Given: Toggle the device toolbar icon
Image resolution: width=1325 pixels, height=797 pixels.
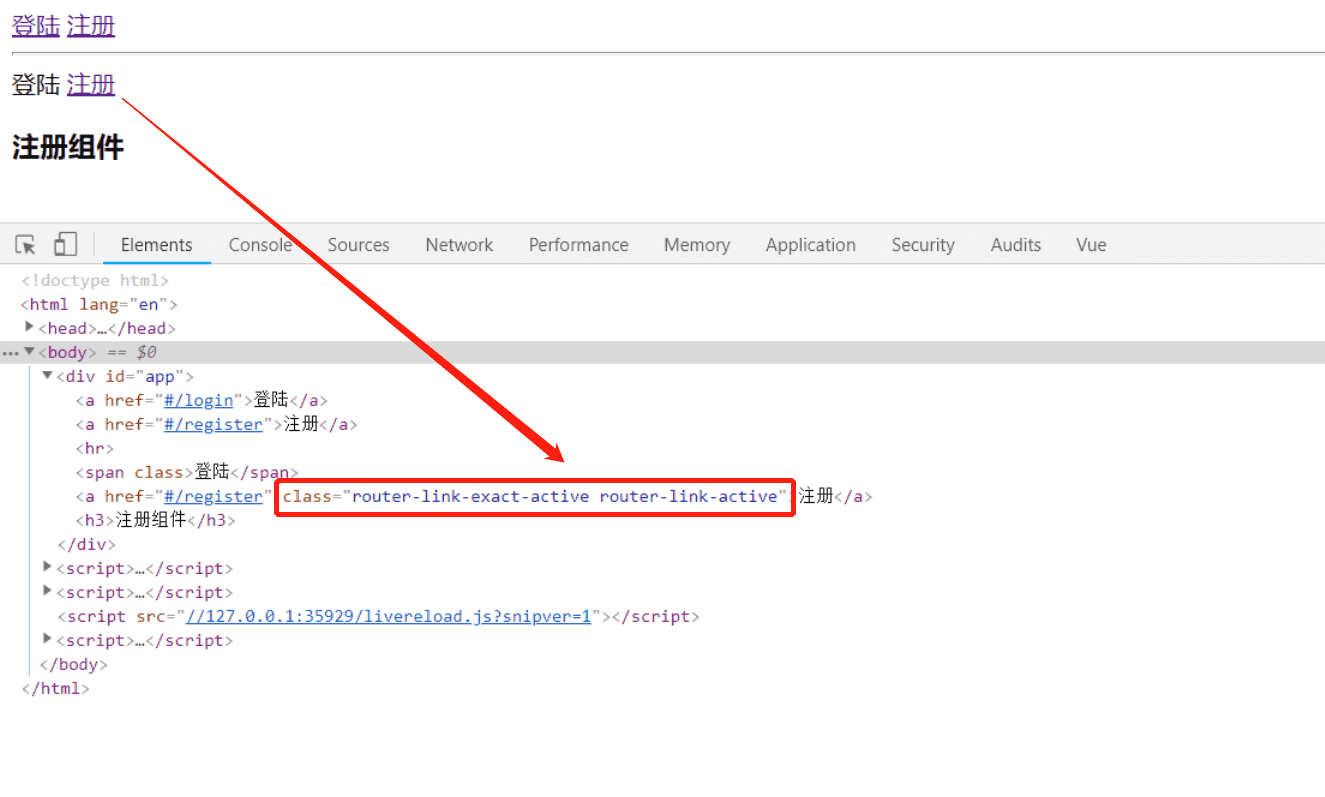Looking at the screenshot, I should point(65,245).
